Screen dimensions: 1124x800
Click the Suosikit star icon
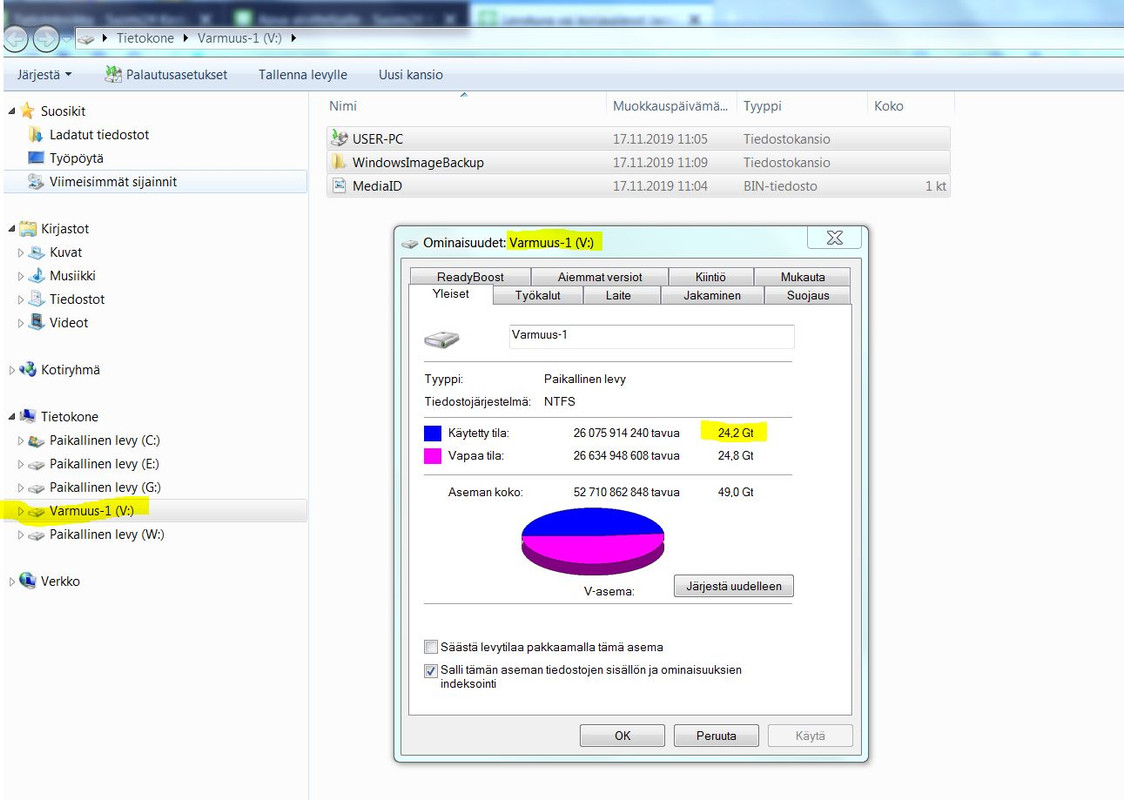pyautogui.click(x=27, y=110)
